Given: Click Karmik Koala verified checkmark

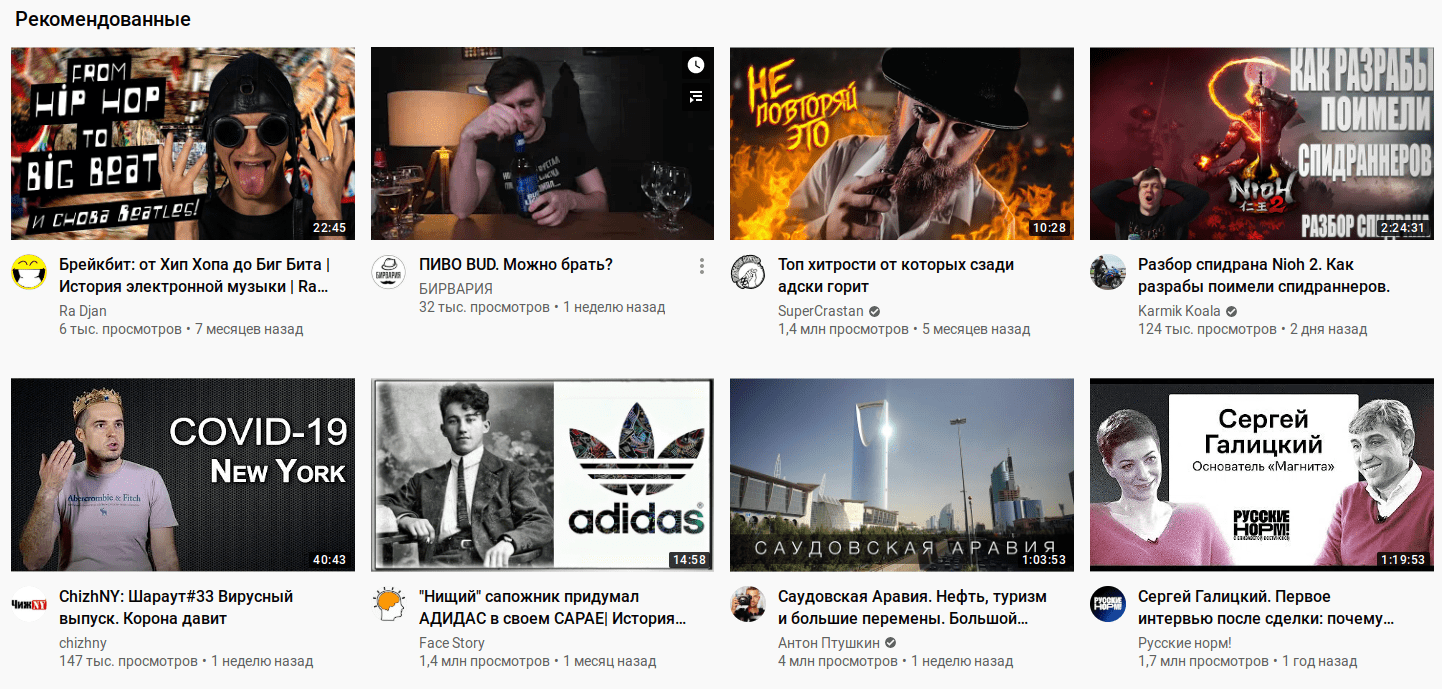Looking at the screenshot, I should [x=1232, y=311].
